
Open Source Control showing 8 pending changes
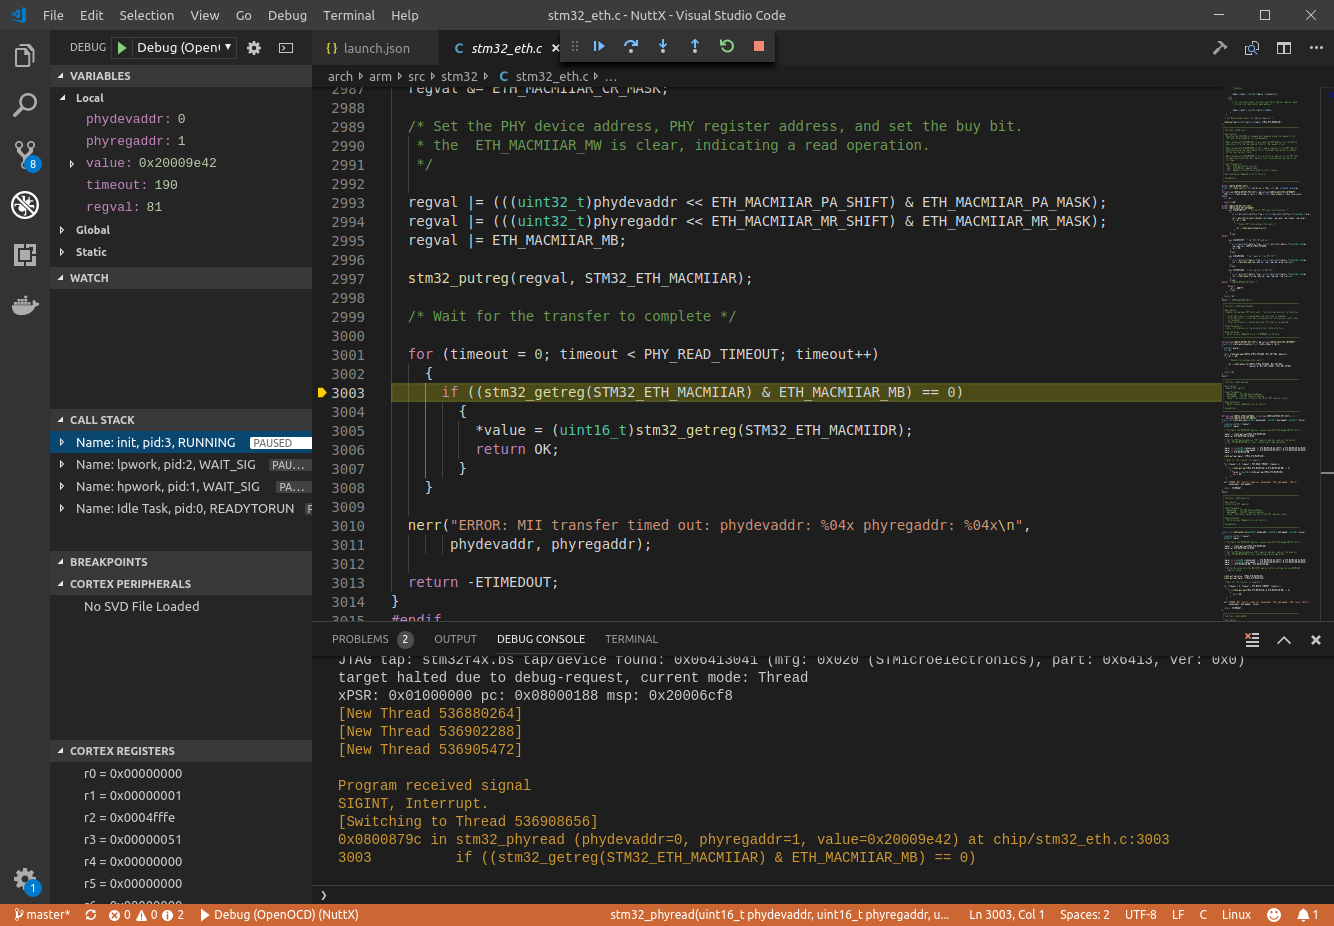pyautogui.click(x=24, y=155)
